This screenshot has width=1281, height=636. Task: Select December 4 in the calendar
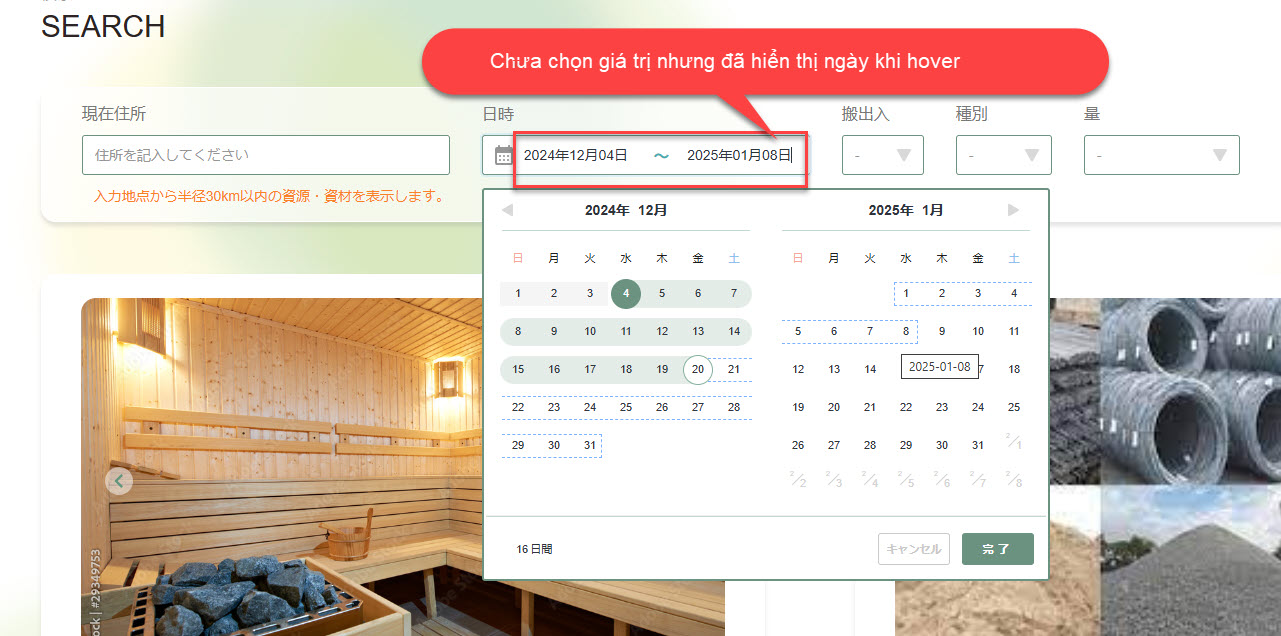coord(626,294)
